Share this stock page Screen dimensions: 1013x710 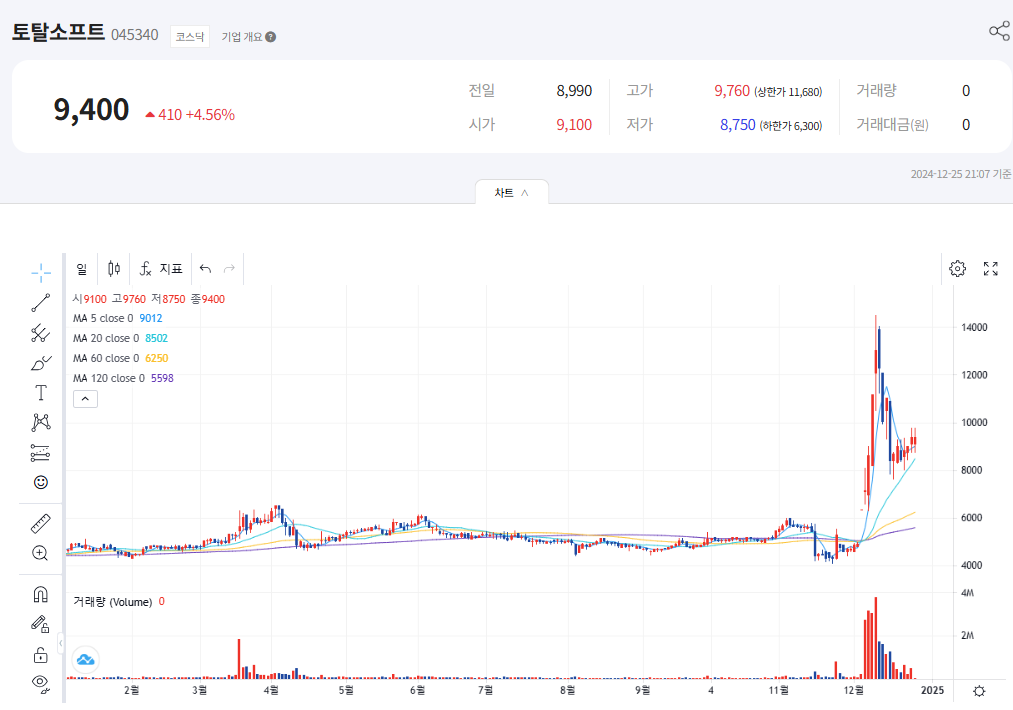click(x=999, y=31)
